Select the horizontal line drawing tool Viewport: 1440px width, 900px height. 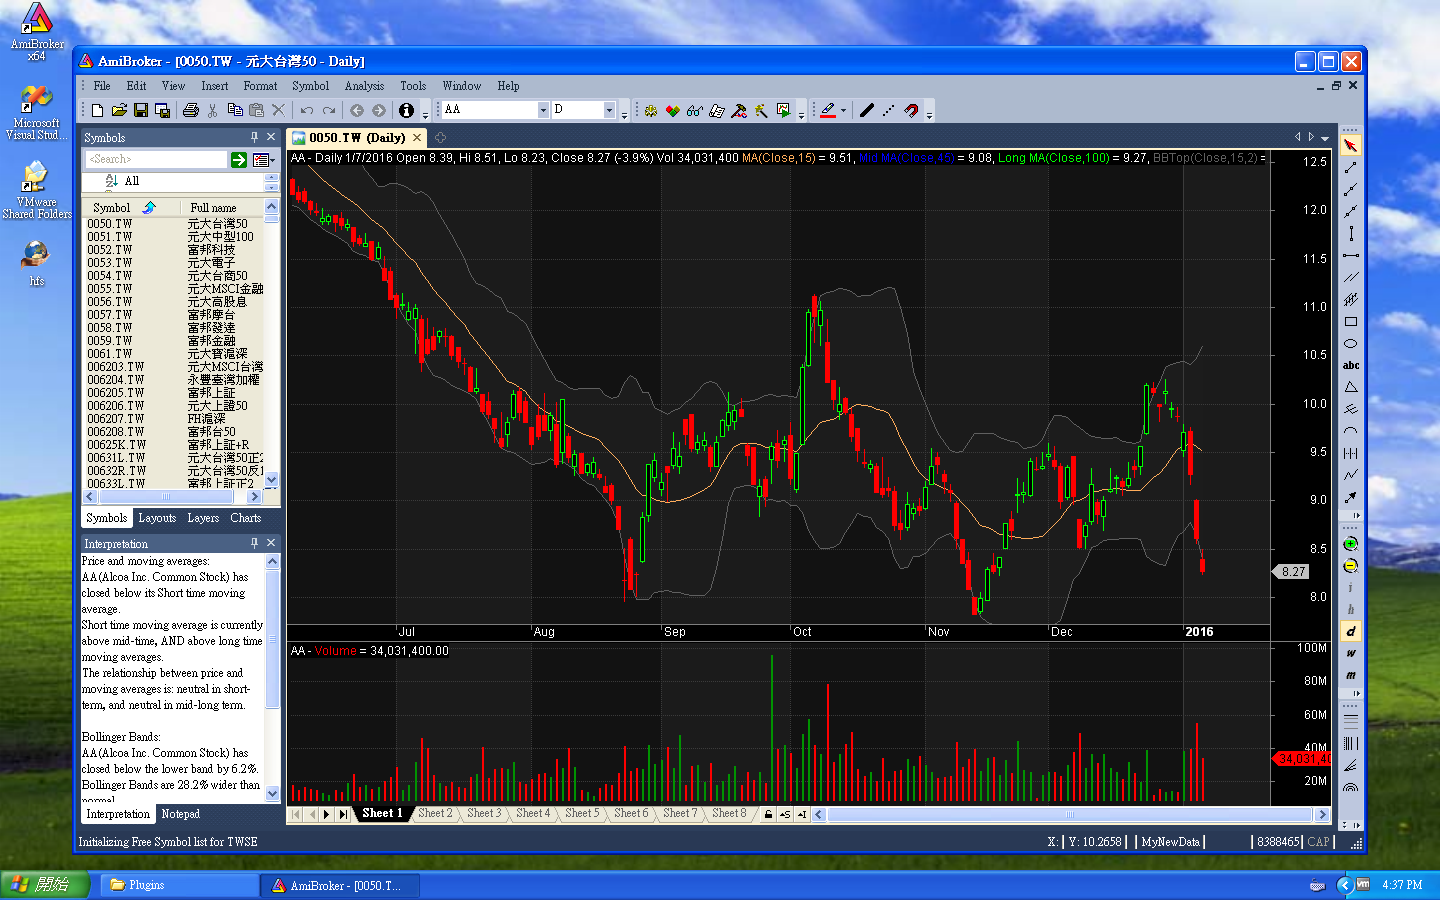(1351, 255)
